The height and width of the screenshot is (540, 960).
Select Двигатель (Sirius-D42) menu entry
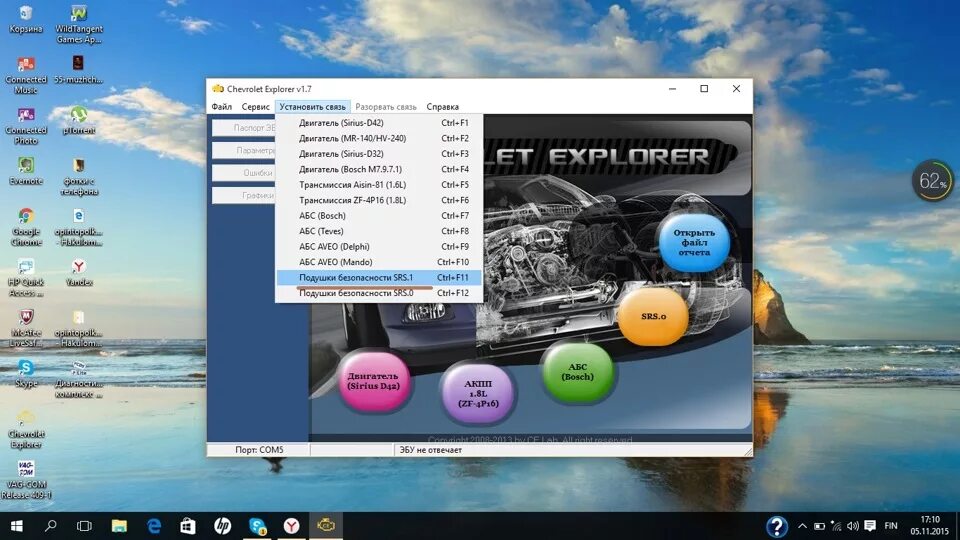(379, 123)
